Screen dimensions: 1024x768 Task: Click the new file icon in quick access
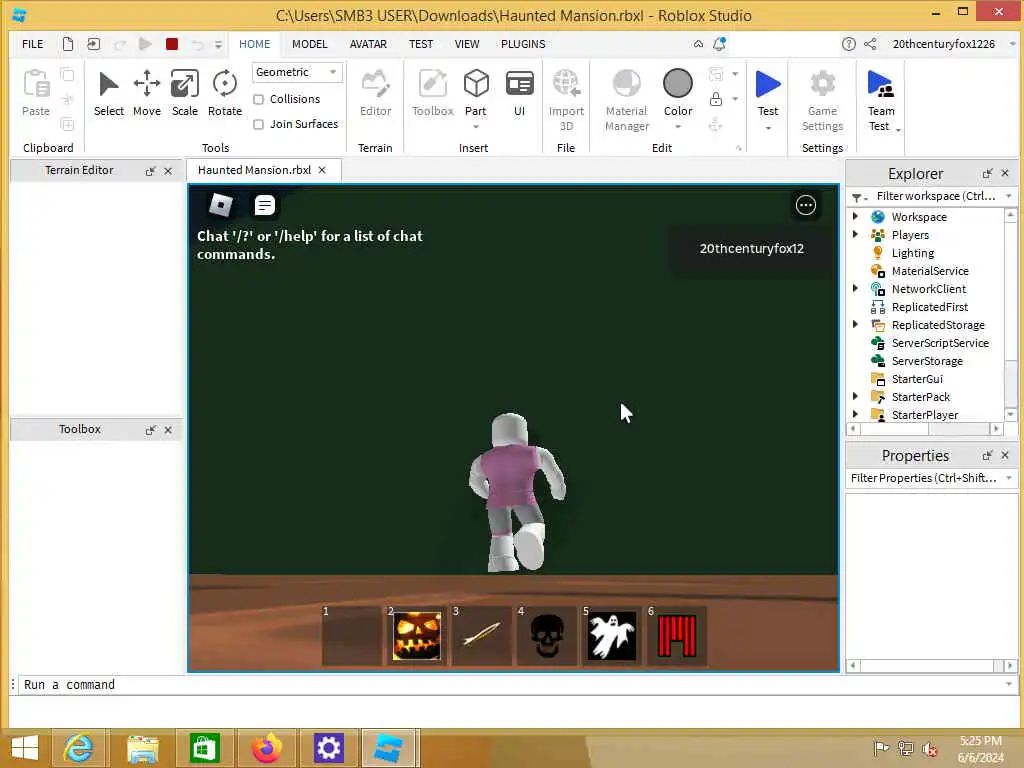click(67, 44)
